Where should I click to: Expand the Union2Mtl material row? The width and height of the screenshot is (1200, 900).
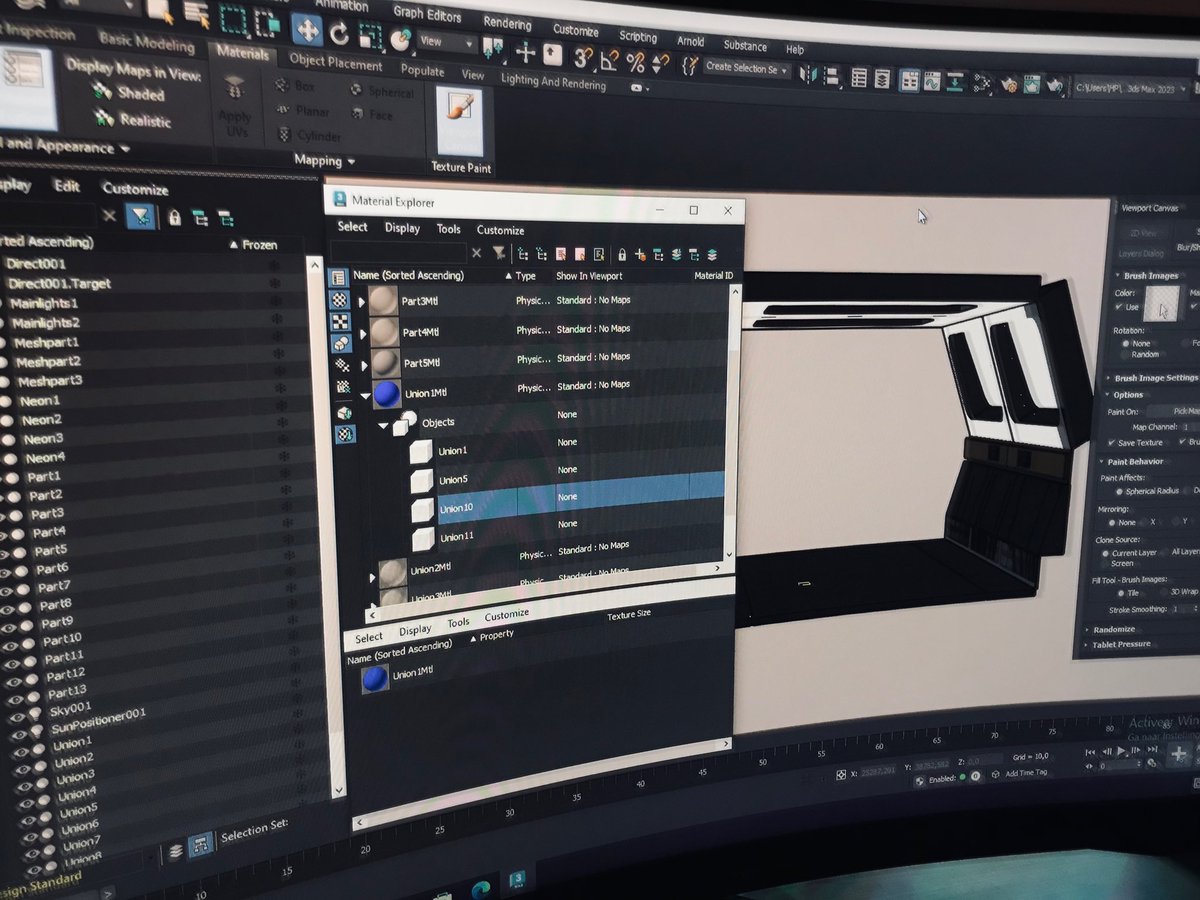pos(373,576)
